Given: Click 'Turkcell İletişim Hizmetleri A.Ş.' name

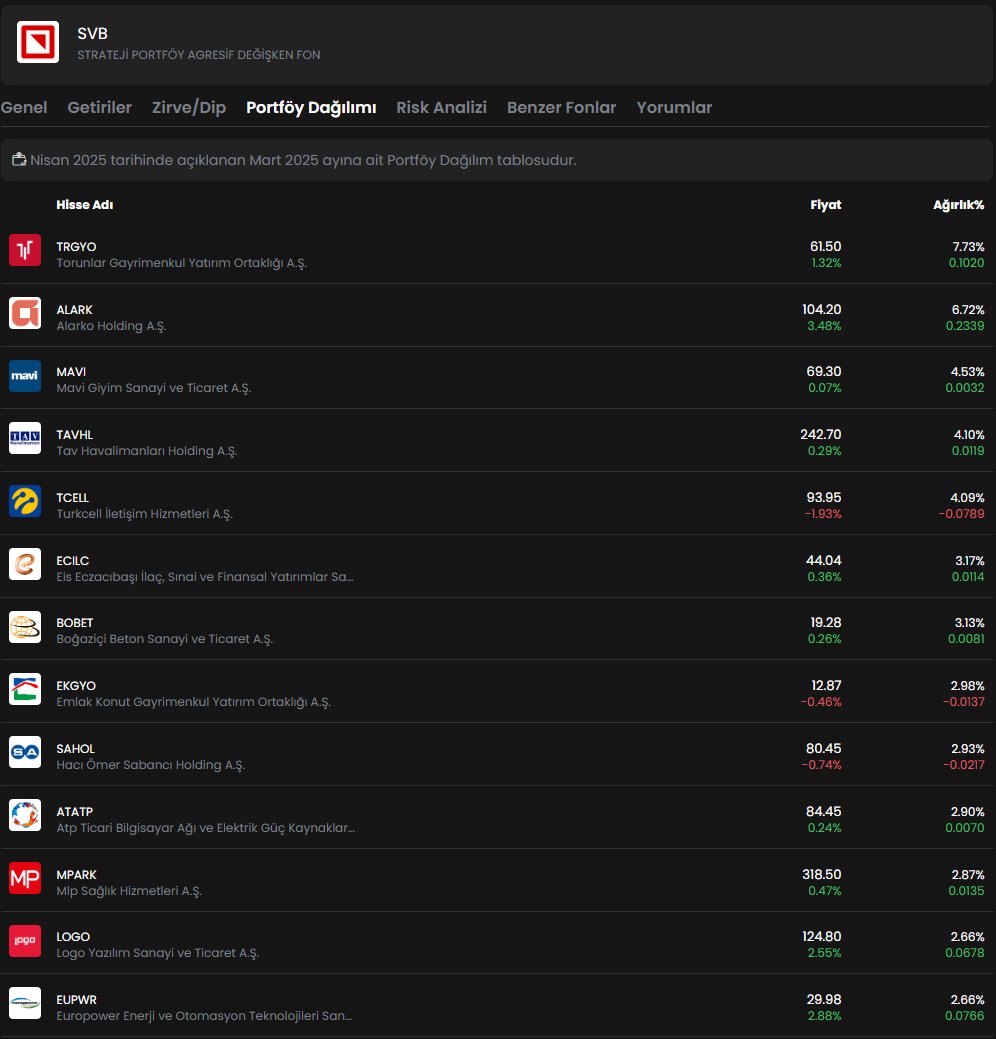Looking at the screenshot, I should 144,514.
